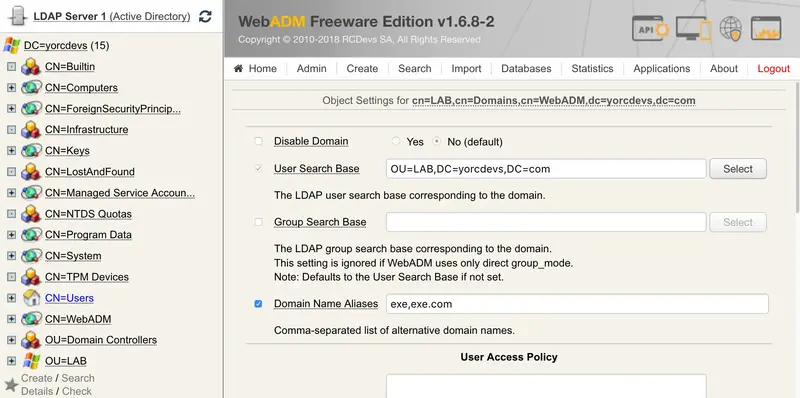
Task: Open the Statistics menu
Action: tap(592, 68)
